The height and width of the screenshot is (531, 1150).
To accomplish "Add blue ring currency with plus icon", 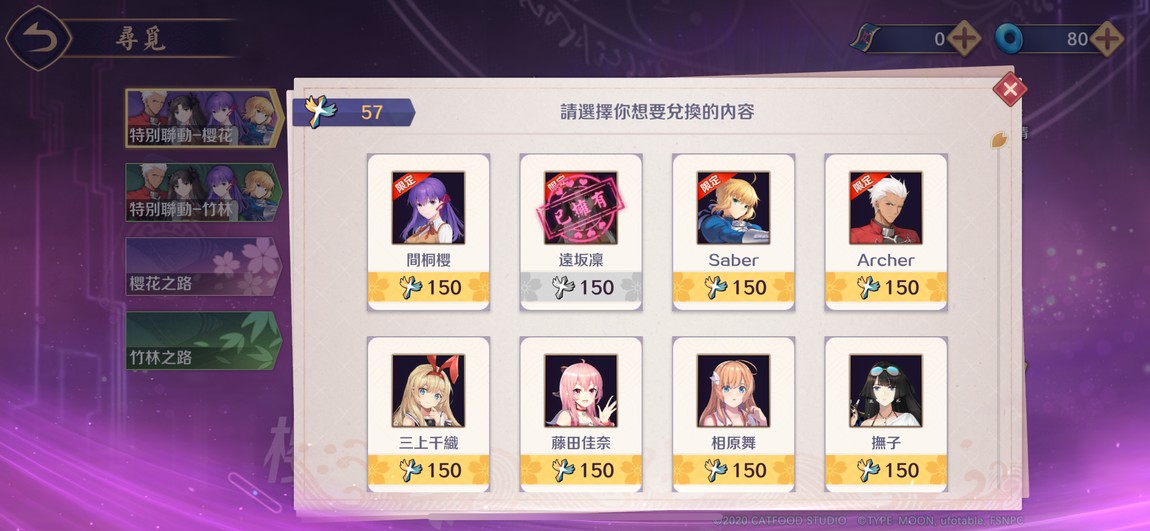I will [1106, 38].
